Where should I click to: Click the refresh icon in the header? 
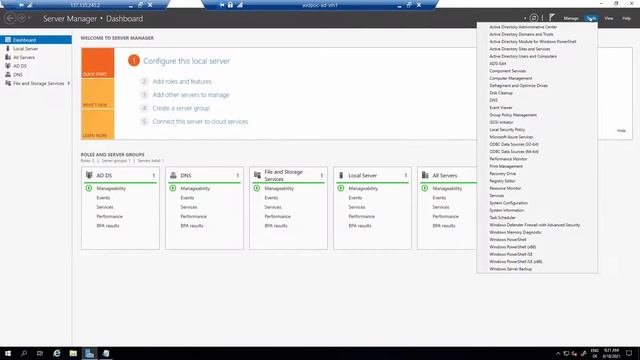(533, 18)
